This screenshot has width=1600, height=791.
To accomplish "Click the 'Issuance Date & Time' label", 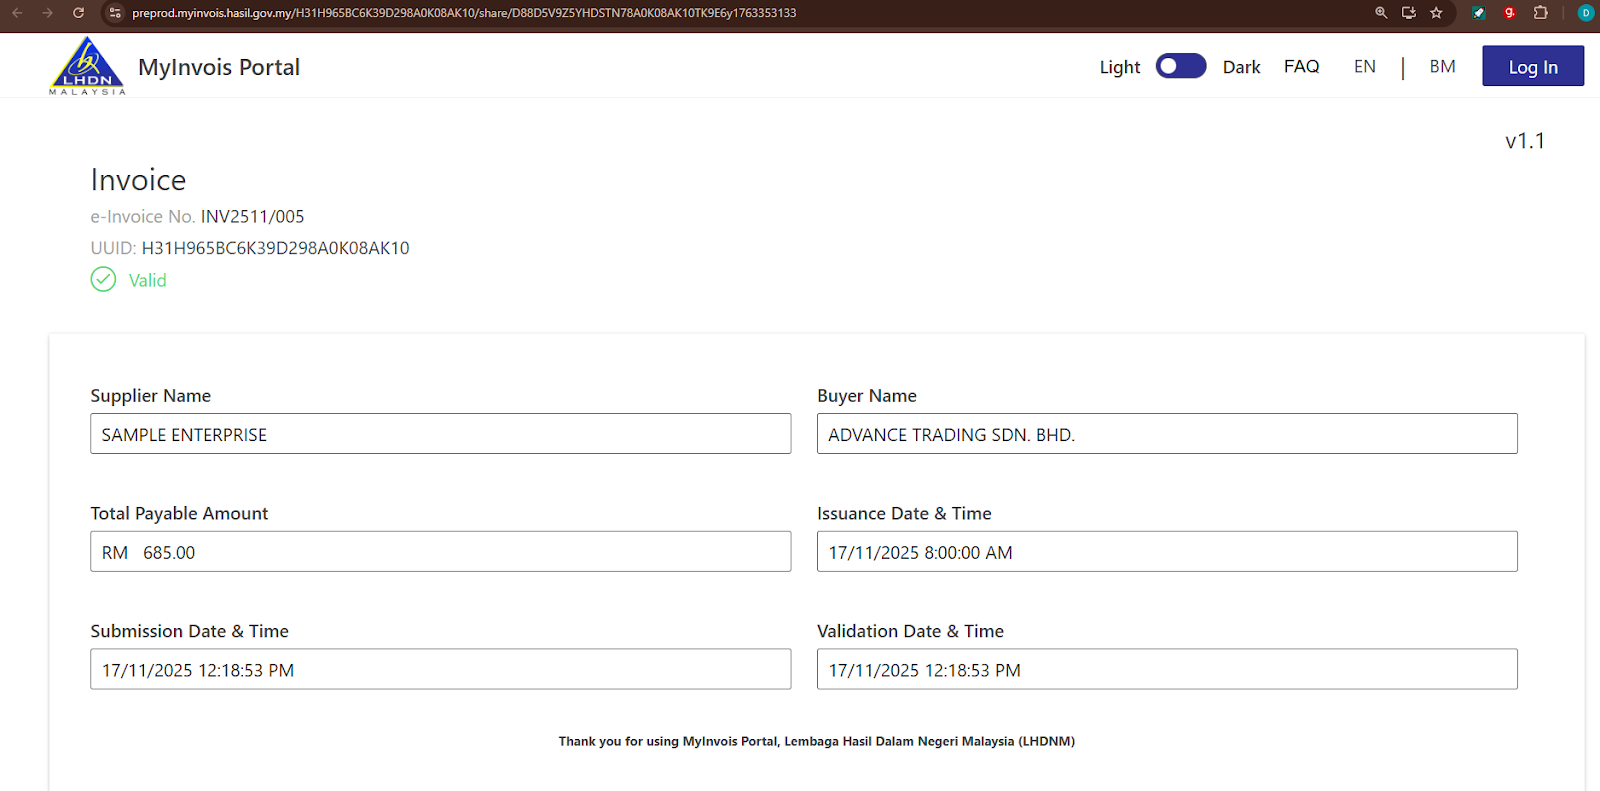I will (x=904, y=514).
